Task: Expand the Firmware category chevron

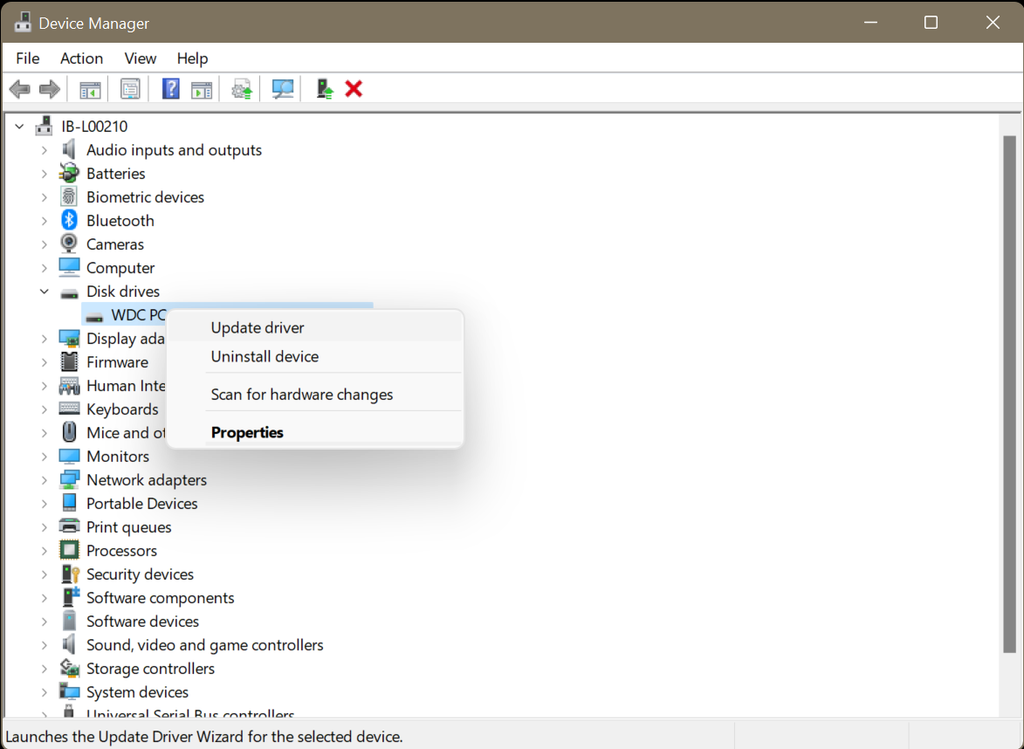Action: [44, 362]
